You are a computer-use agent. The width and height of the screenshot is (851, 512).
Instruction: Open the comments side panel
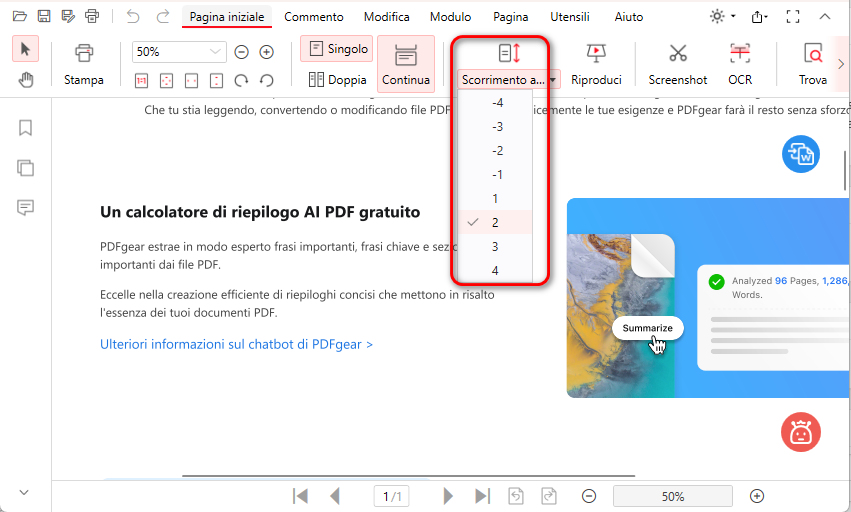[26, 207]
